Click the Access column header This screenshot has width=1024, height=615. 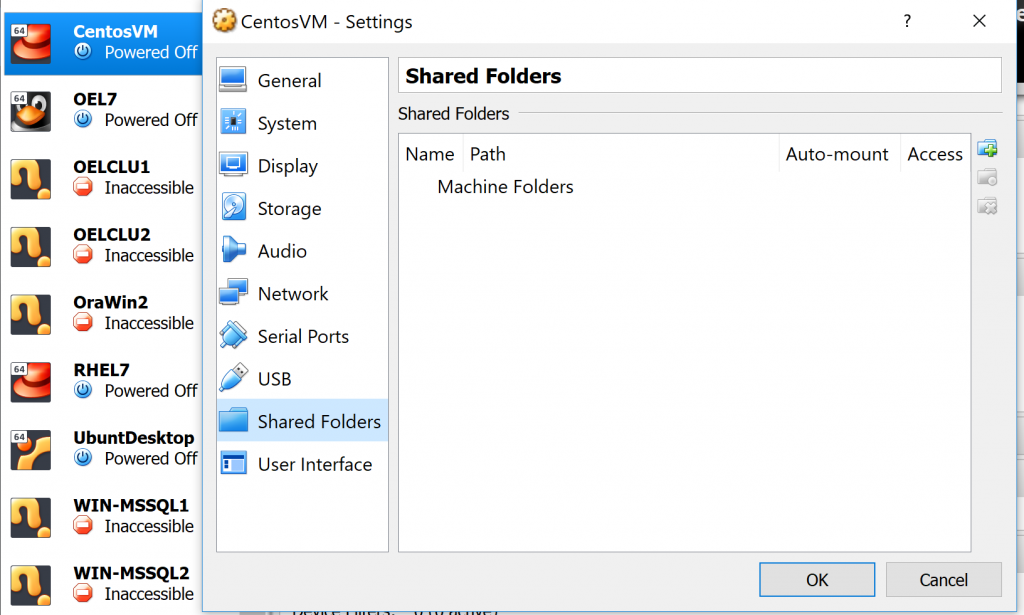(x=935, y=154)
